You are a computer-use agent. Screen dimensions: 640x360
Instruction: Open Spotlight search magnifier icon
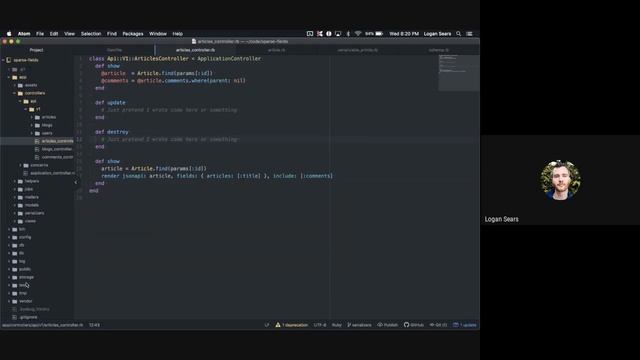click(458, 34)
